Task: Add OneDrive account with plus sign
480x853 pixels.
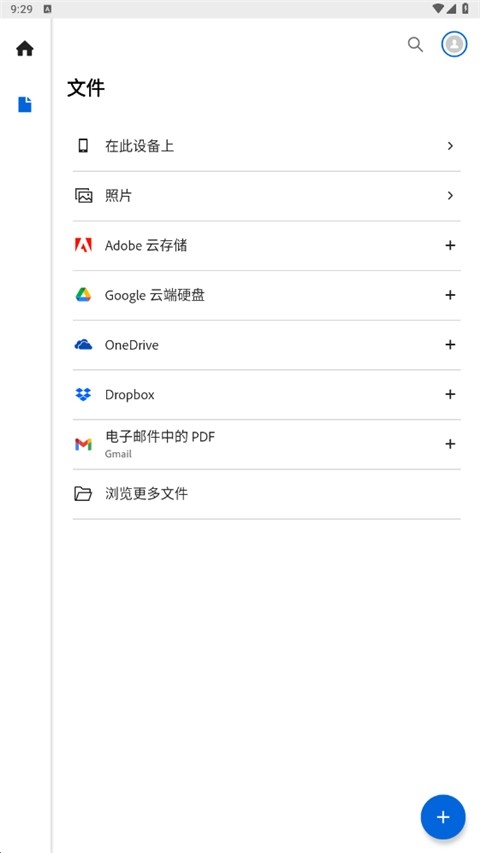Action: pyautogui.click(x=450, y=344)
